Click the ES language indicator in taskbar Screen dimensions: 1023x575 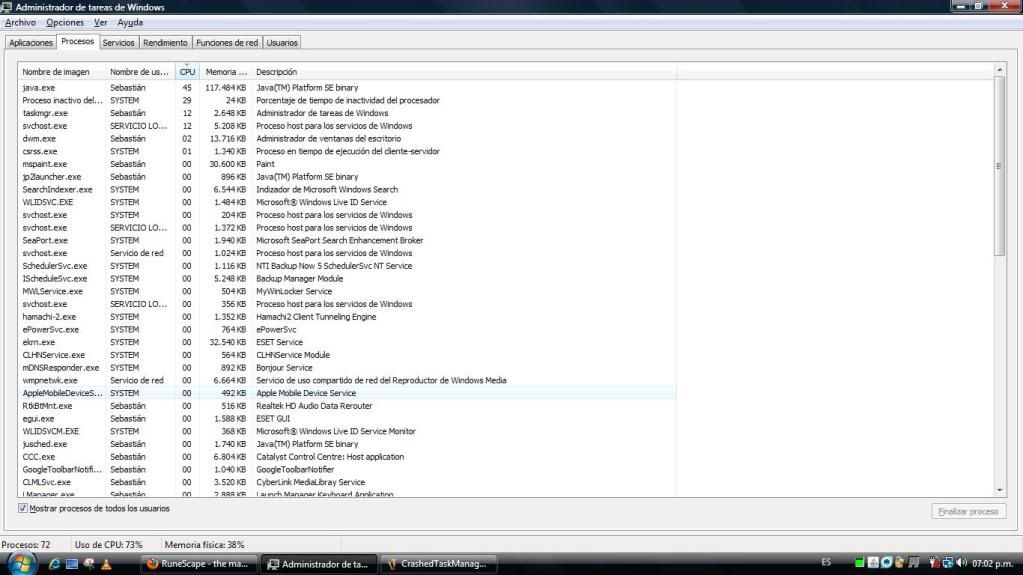point(826,563)
